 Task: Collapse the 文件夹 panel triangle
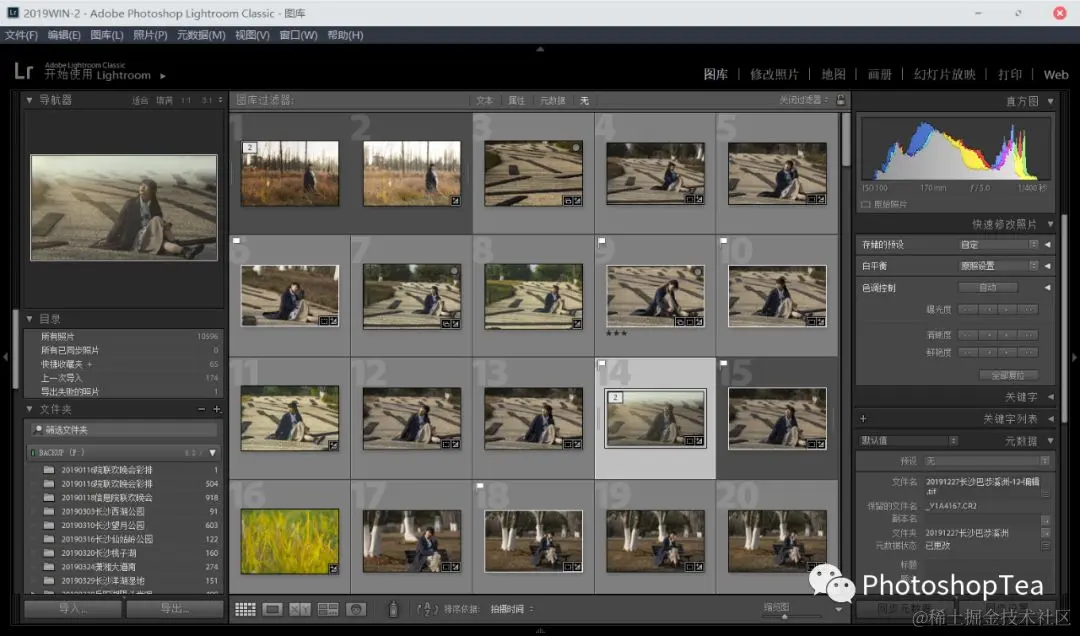[30, 409]
